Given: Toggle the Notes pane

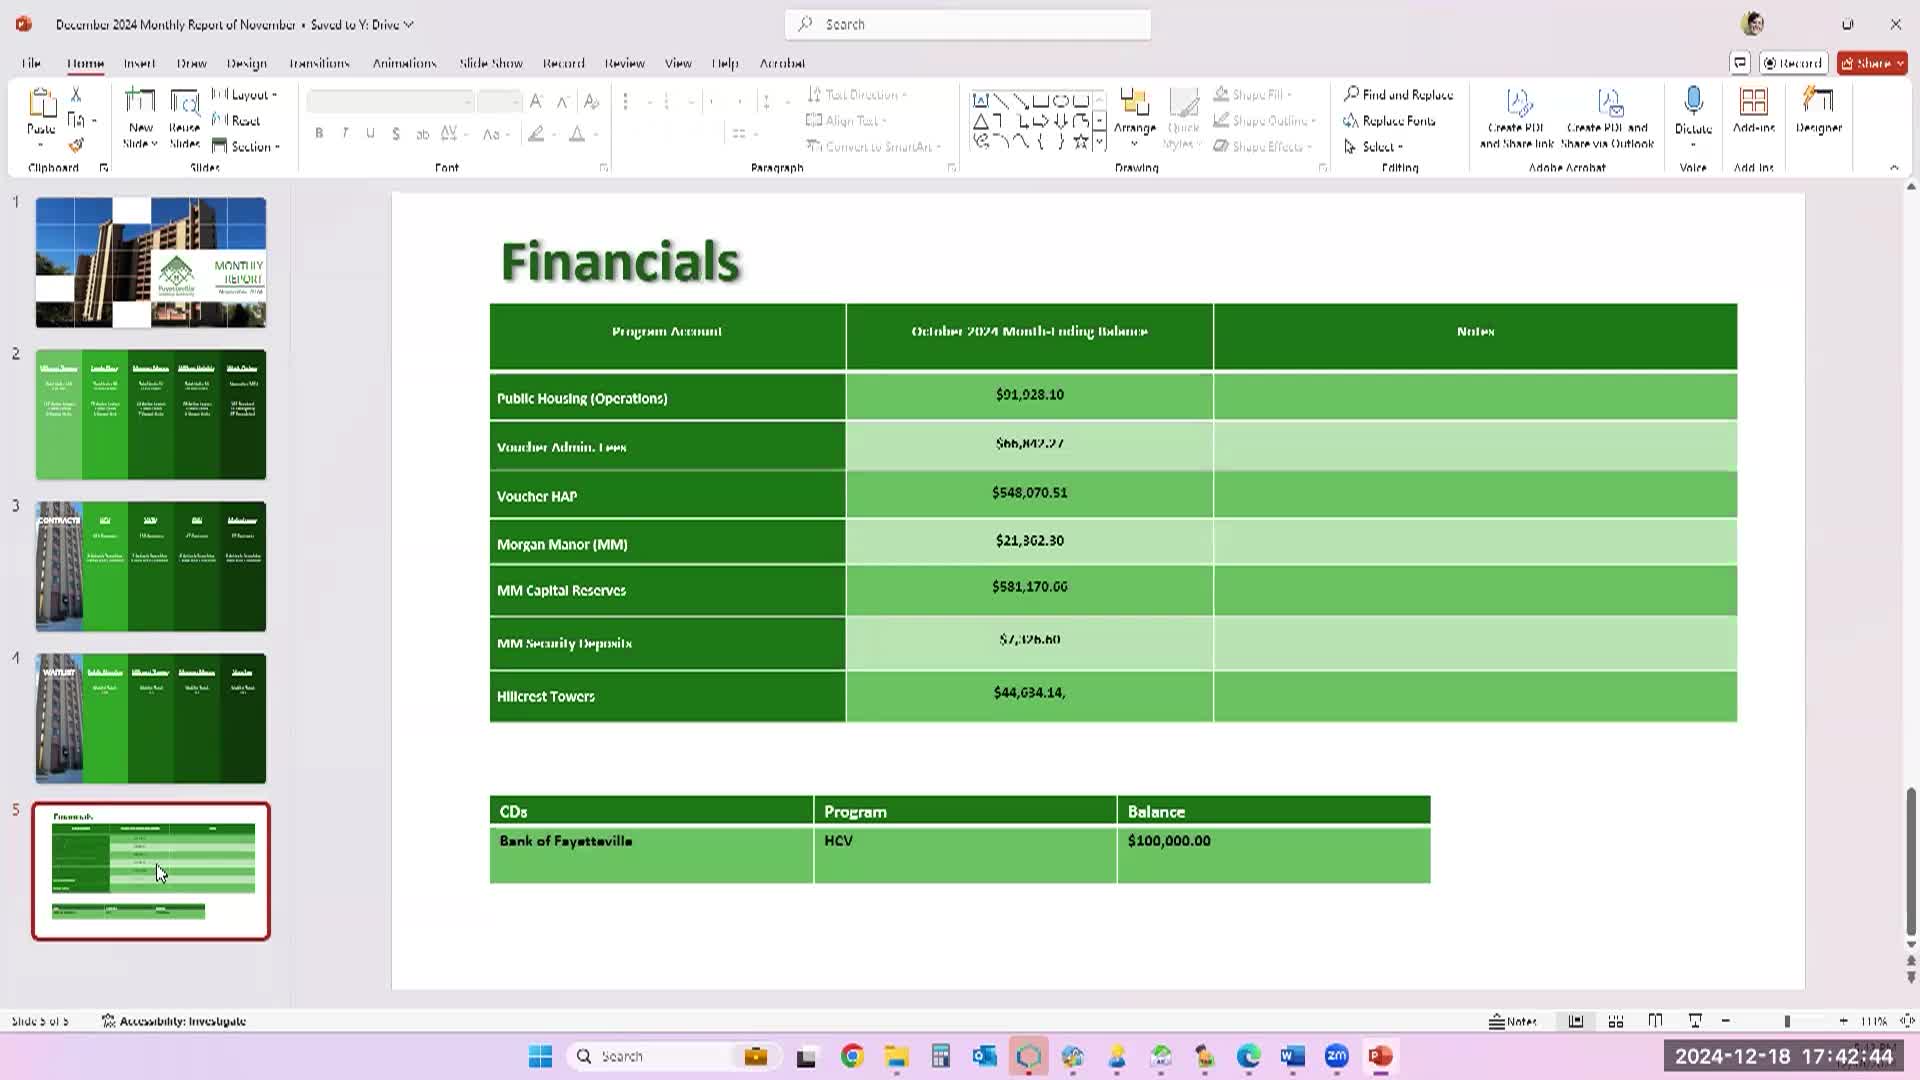Looking at the screenshot, I should tap(1513, 1021).
